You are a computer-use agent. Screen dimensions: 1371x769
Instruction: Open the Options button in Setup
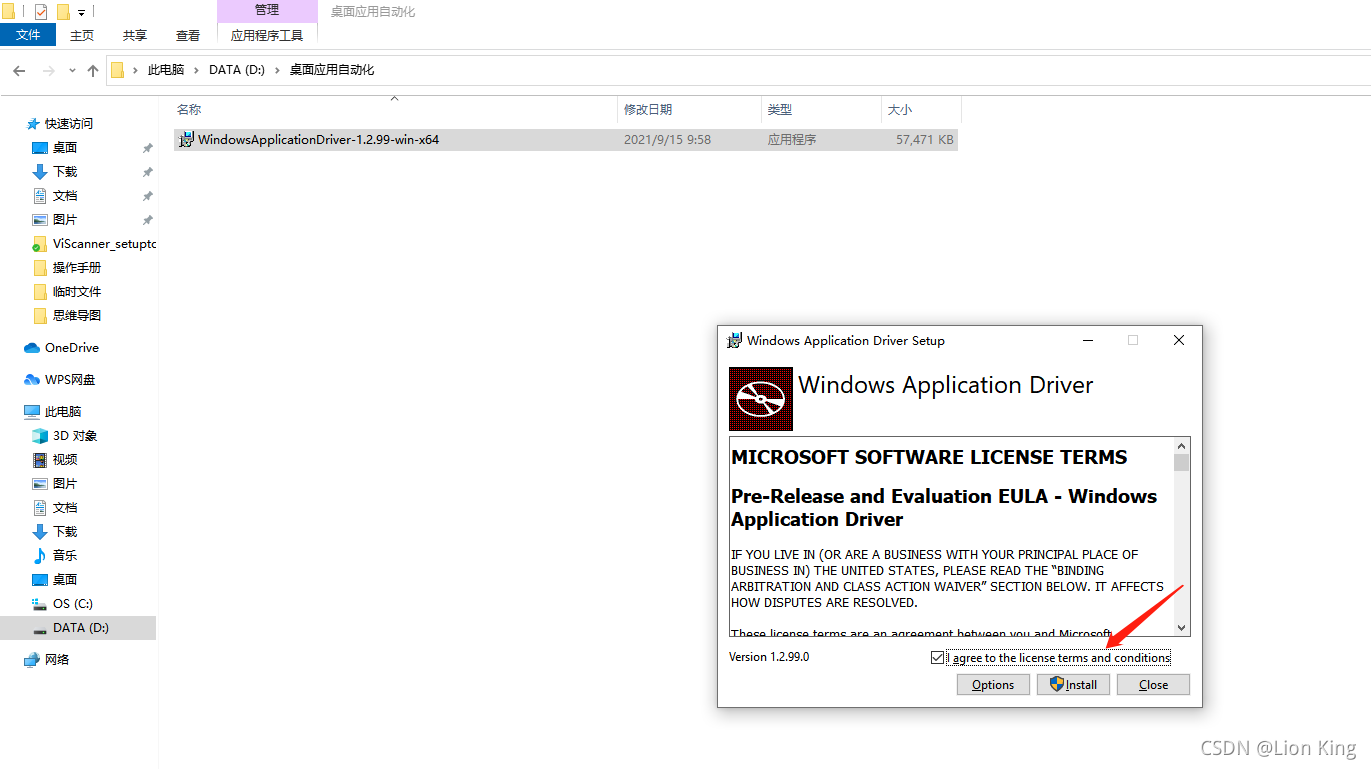993,685
